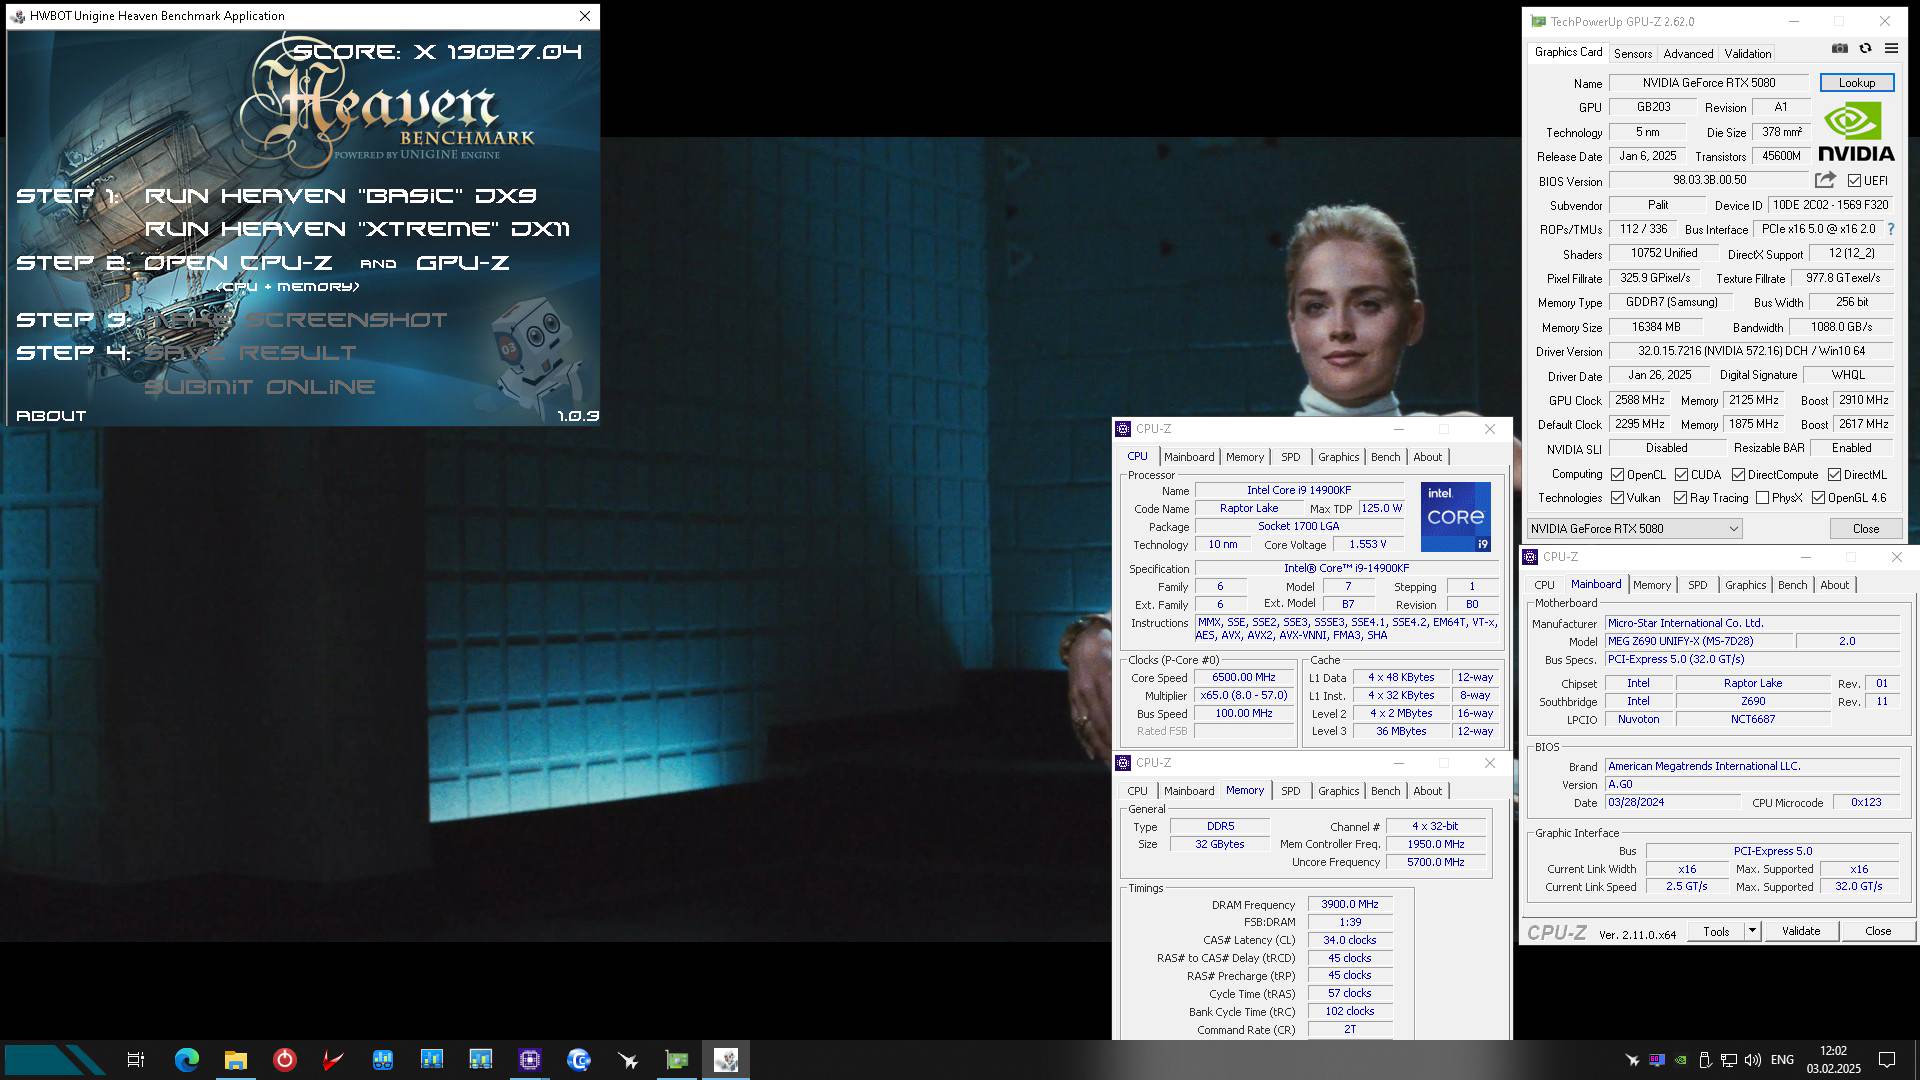Click the red bird icon on the taskbar
This screenshot has width=1920, height=1080.
[x=334, y=1060]
